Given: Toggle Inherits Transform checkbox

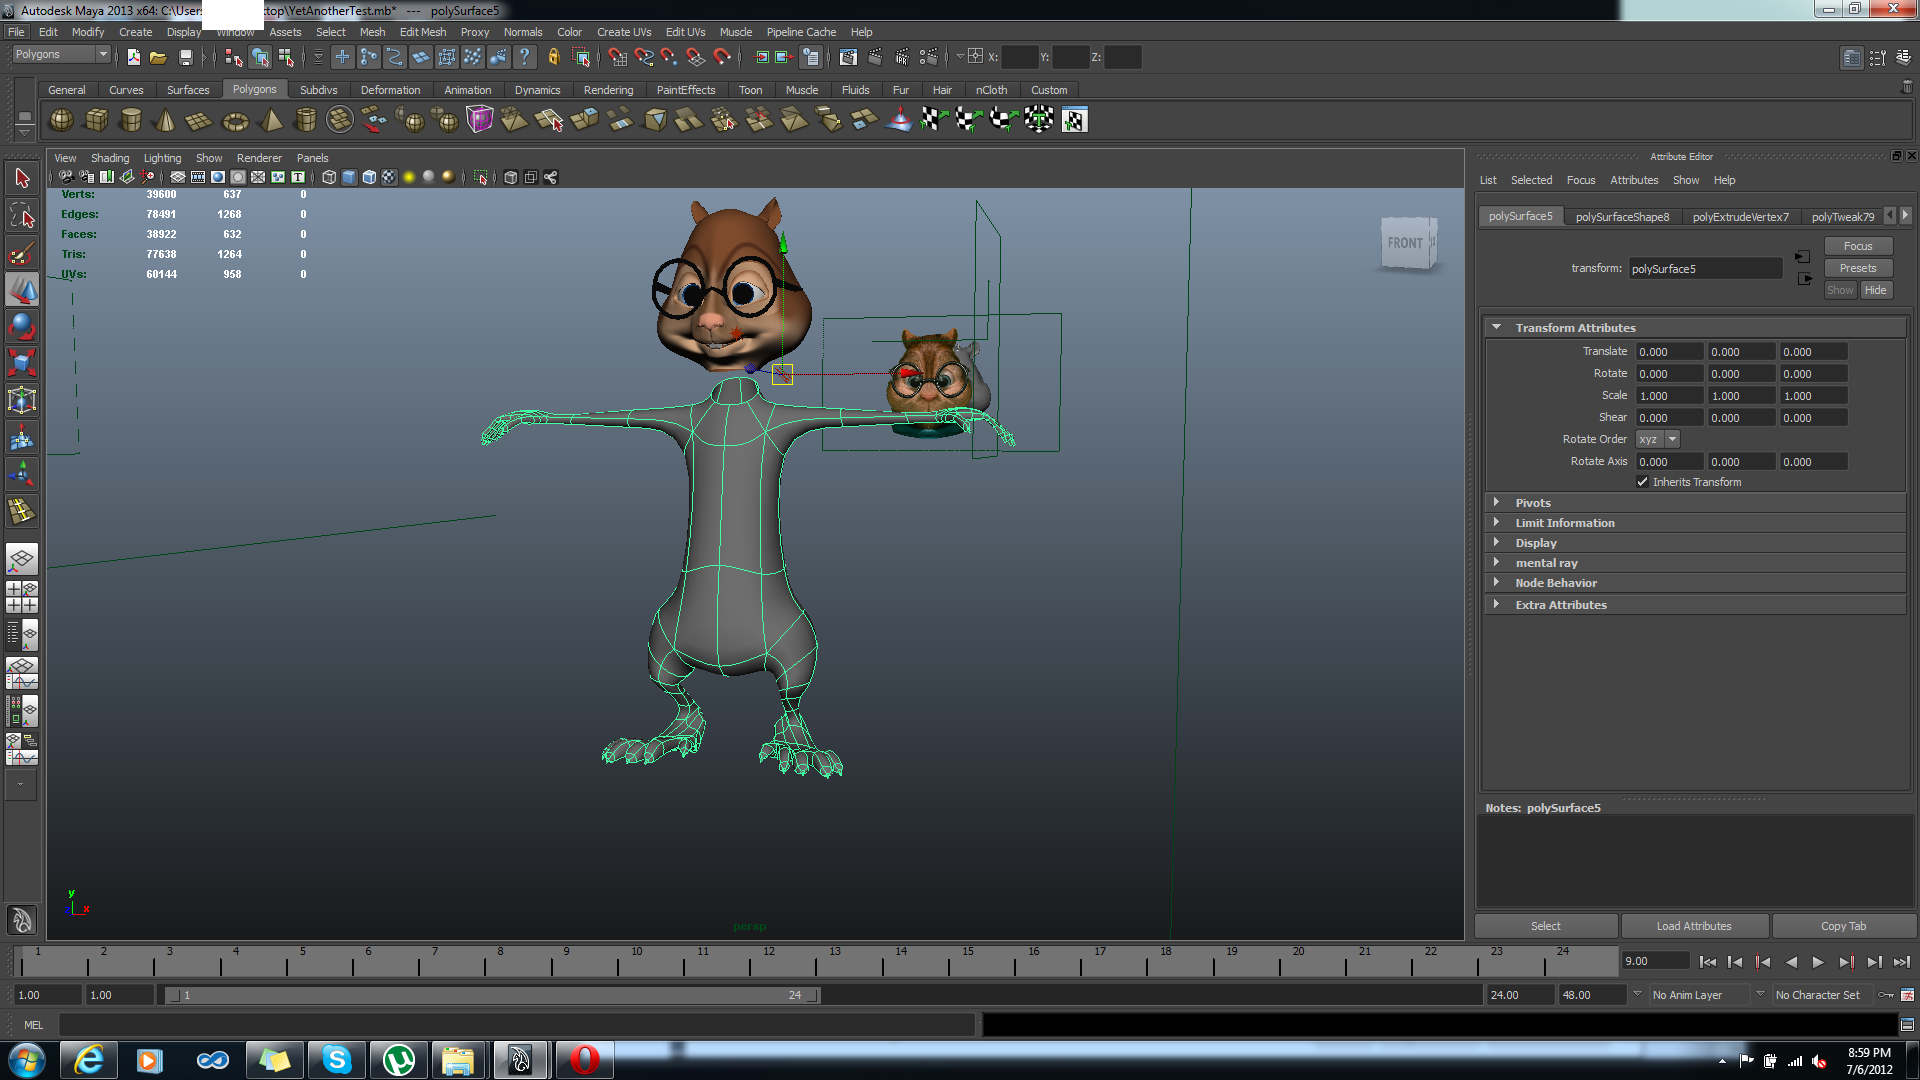Looking at the screenshot, I should coord(1642,482).
